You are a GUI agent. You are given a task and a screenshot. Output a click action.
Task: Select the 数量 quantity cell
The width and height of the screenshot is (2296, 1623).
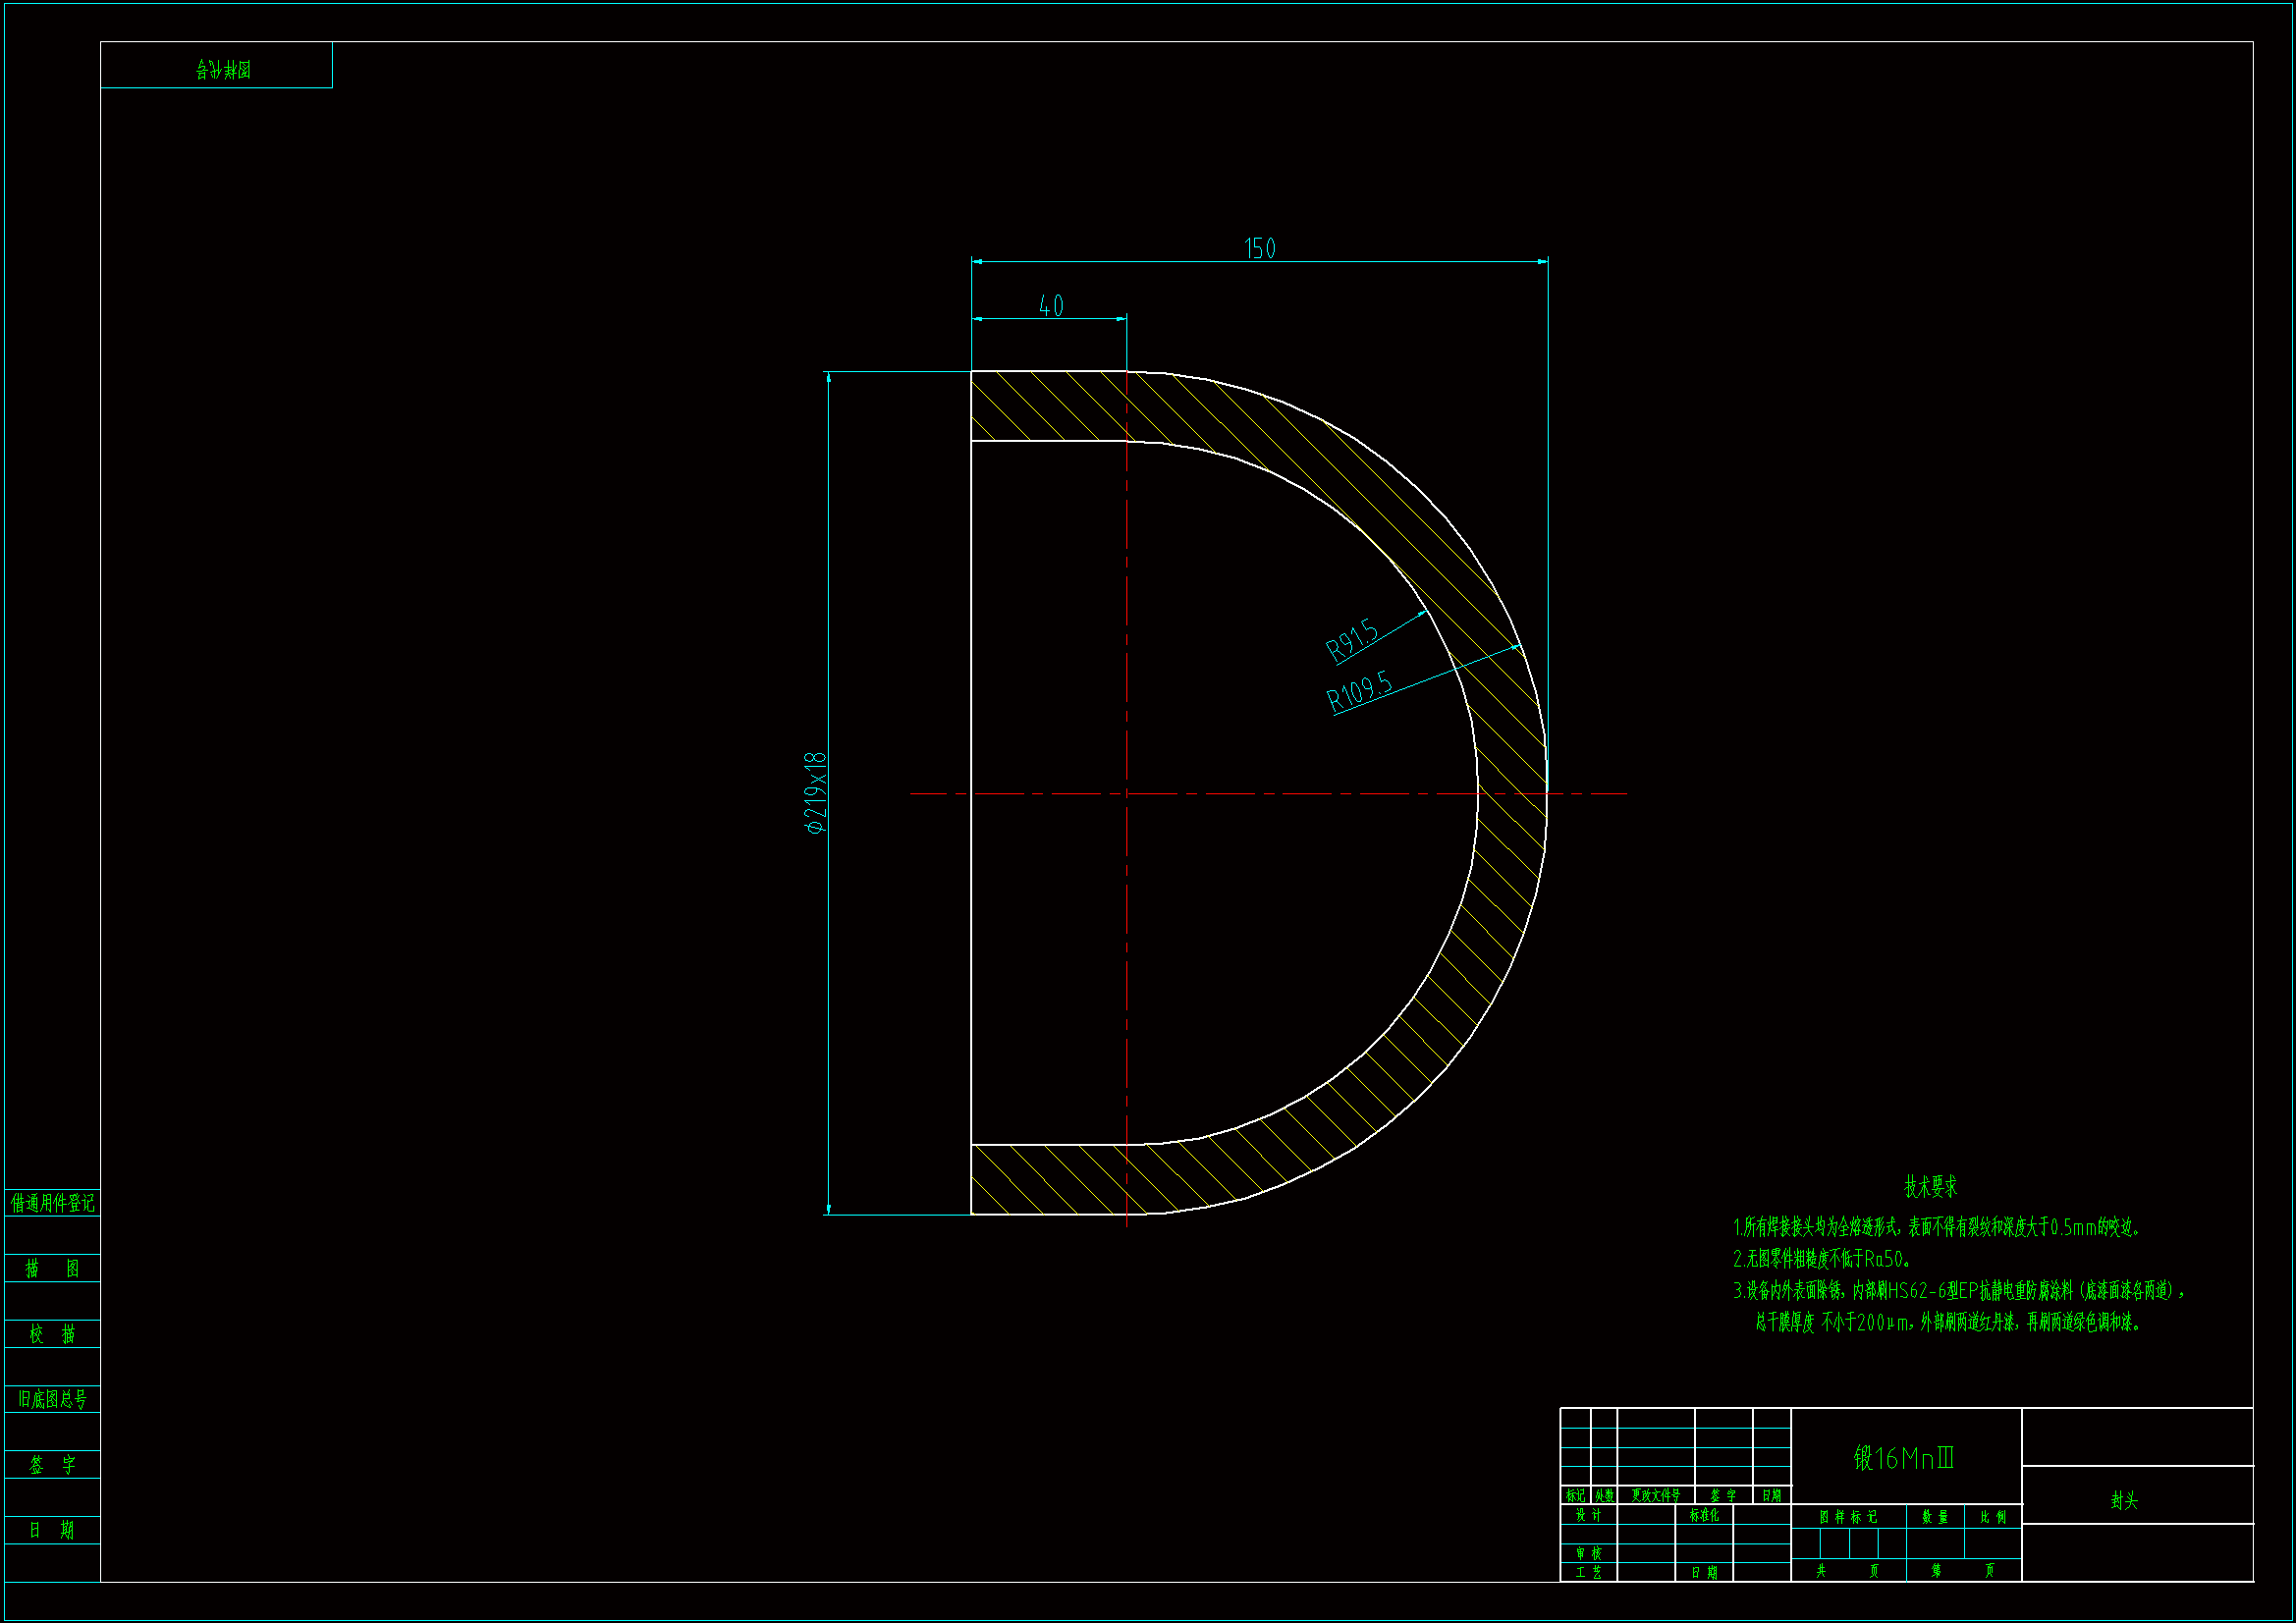[1935, 1517]
